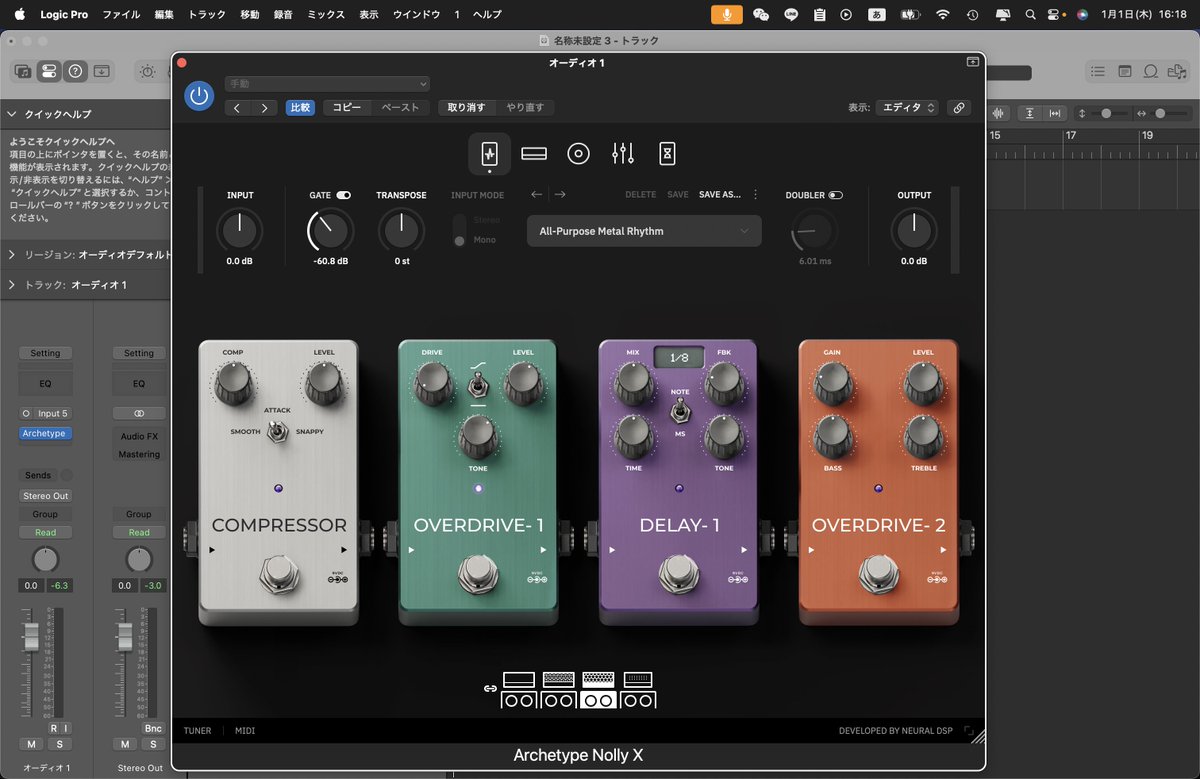Mute the オーディオ 1 channel strip
This screenshot has width=1200, height=779.
pyautogui.click(x=32, y=744)
